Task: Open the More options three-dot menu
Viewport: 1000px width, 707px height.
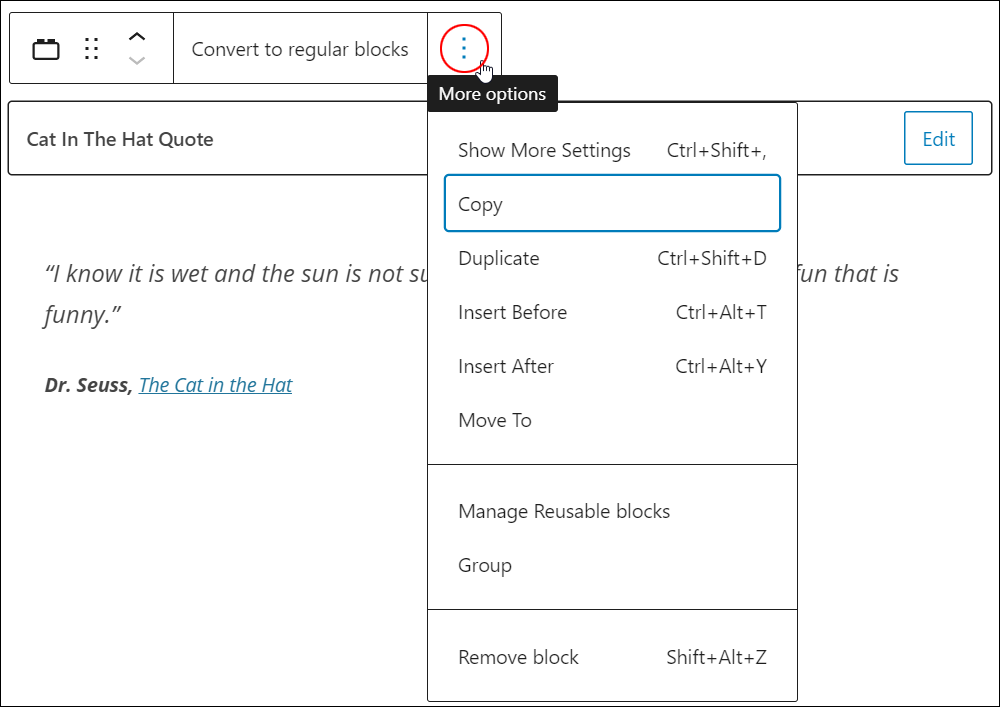Action: coord(464,48)
